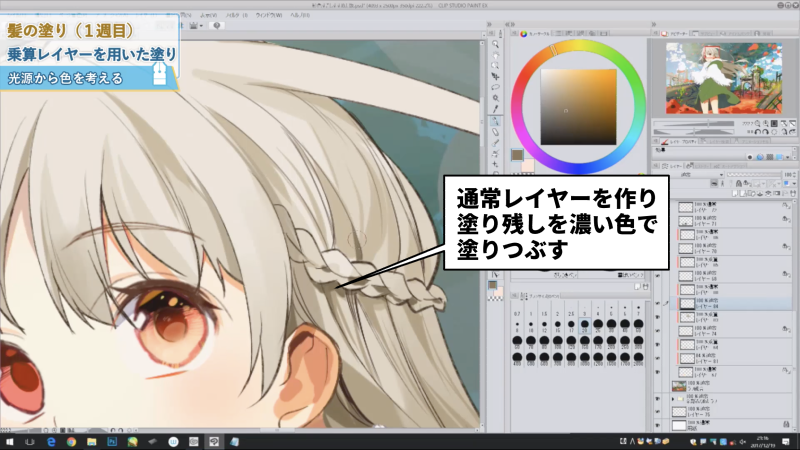The height and width of the screenshot is (450, 800).
Task: Open layer palette color dropdown arrow
Action: (794, 183)
